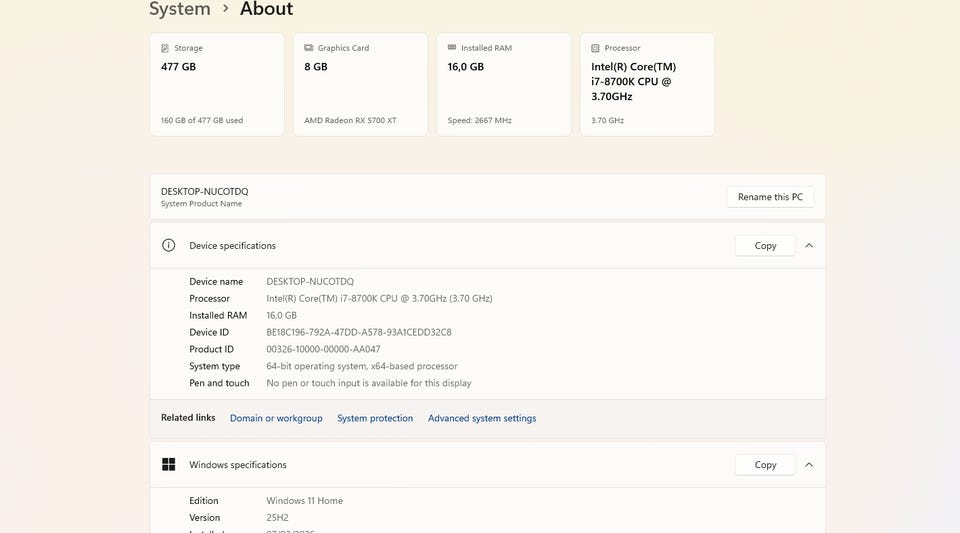Click the Storage drive icon in top card
Image resolution: width=960 pixels, height=533 pixels.
point(165,48)
